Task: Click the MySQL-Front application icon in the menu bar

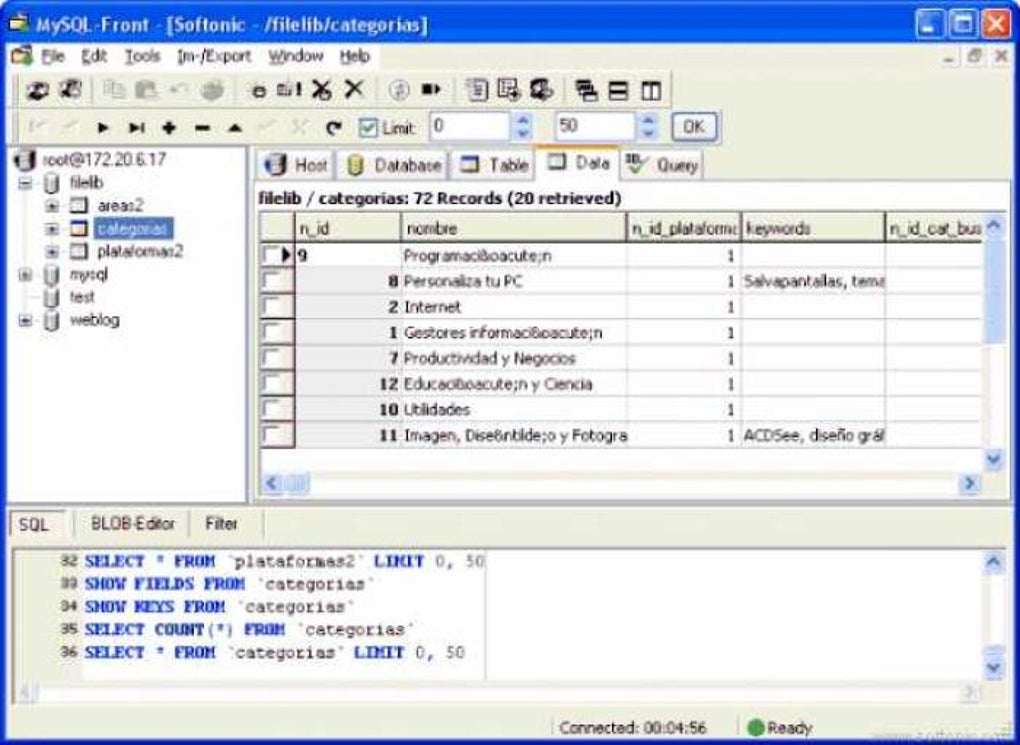Action: [21, 56]
